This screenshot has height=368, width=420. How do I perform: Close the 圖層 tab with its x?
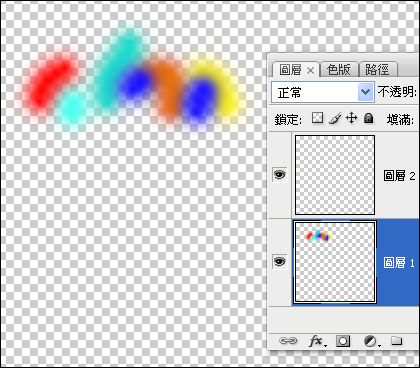point(310,71)
